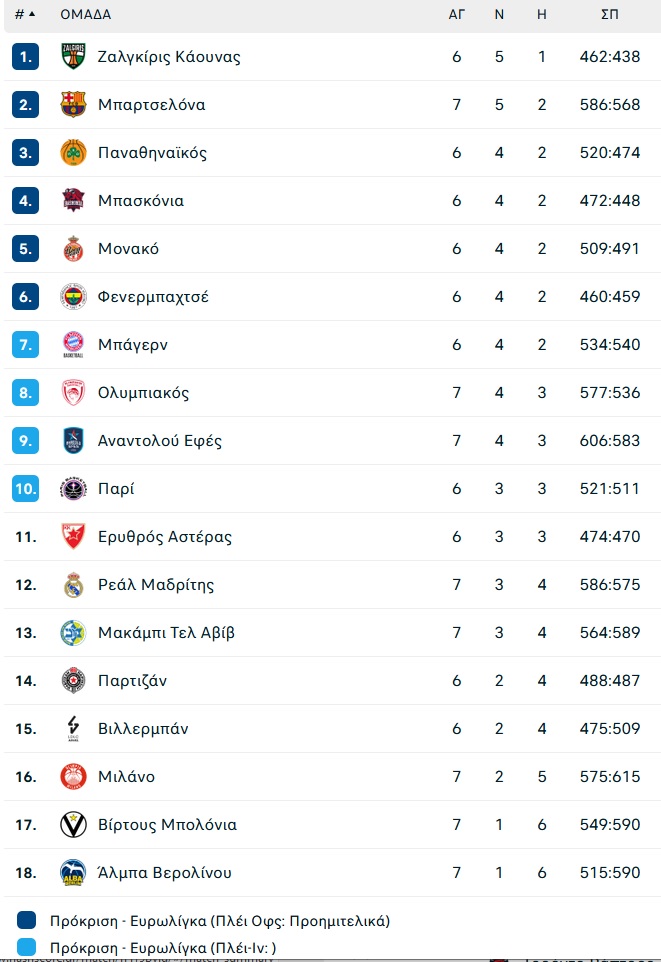The image size is (661, 962).
Task: Open the Ερυθρός Αστέρας team link
Action: click(165, 537)
